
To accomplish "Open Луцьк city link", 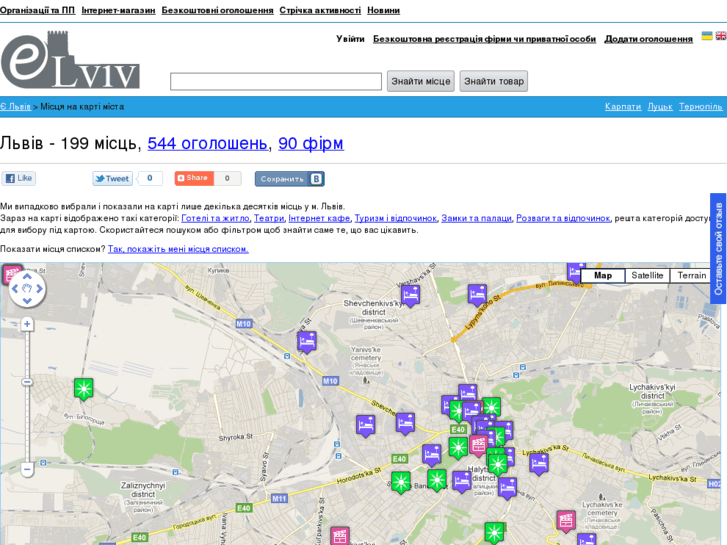I will tap(660, 107).
